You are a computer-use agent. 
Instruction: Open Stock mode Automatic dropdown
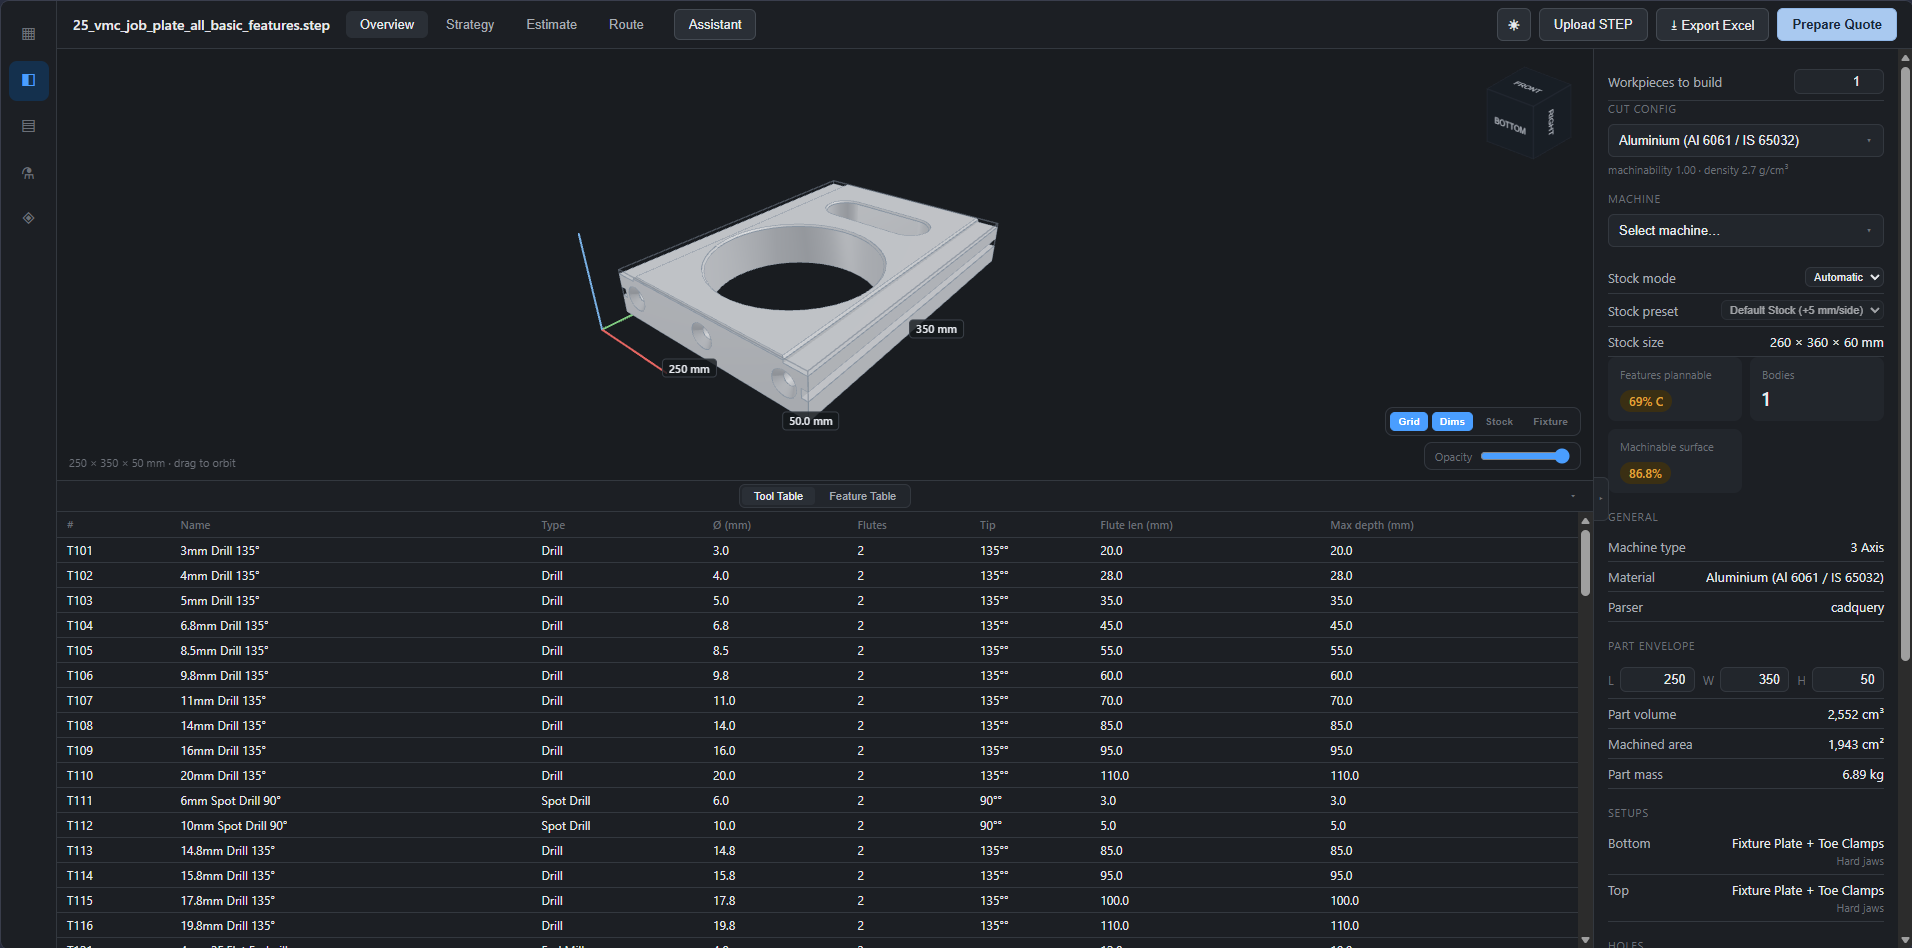(x=1844, y=278)
